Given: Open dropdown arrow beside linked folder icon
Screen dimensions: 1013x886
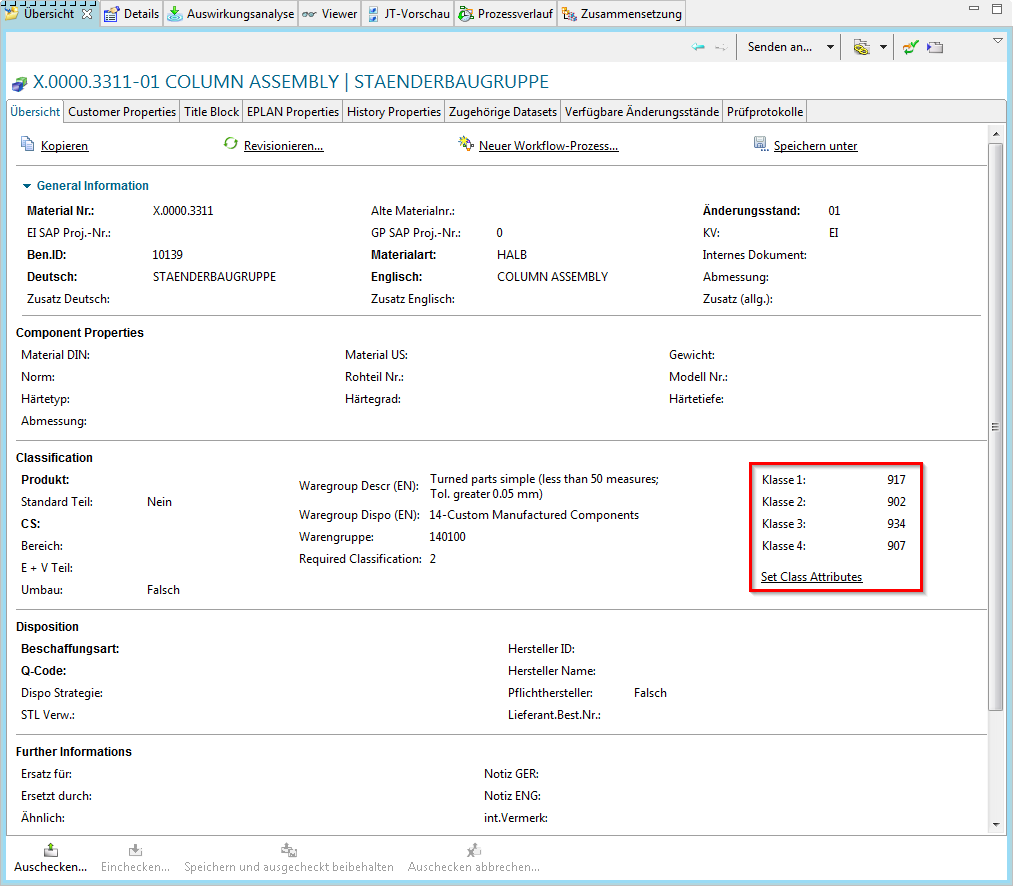Looking at the screenshot, I should click(883, 48).
